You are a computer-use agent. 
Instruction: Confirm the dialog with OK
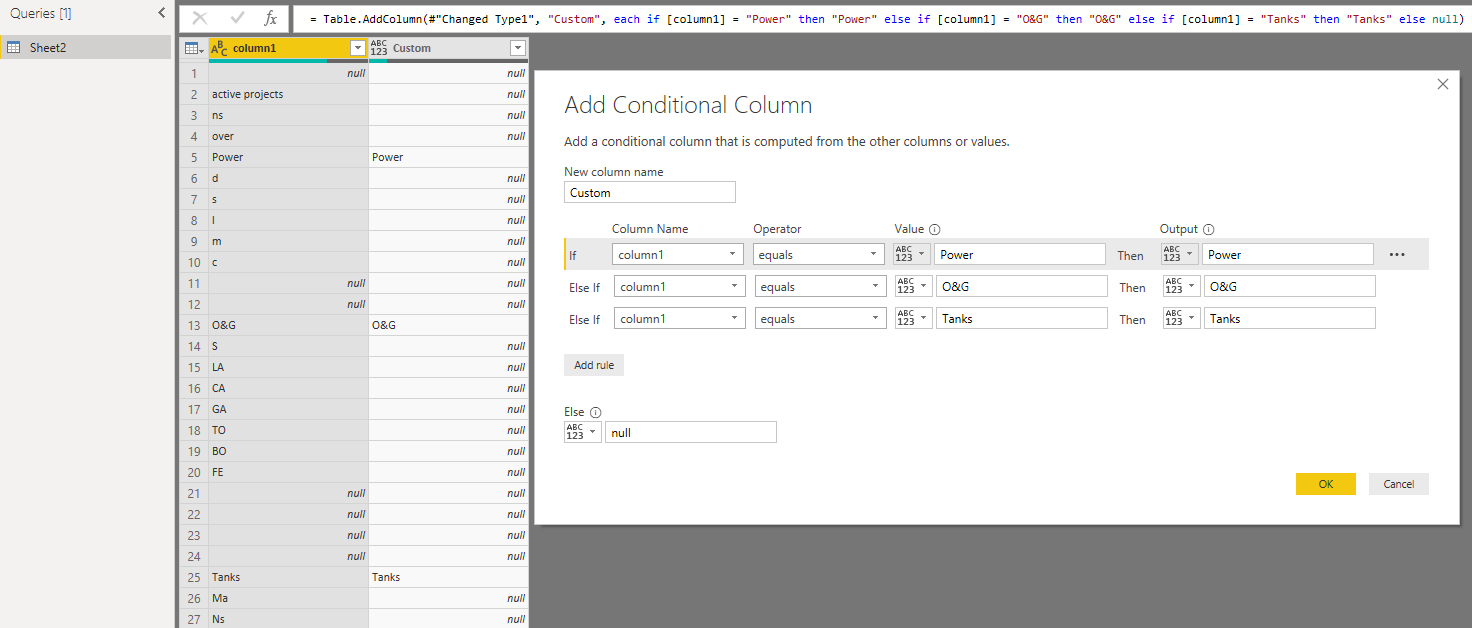point(1325,484)
